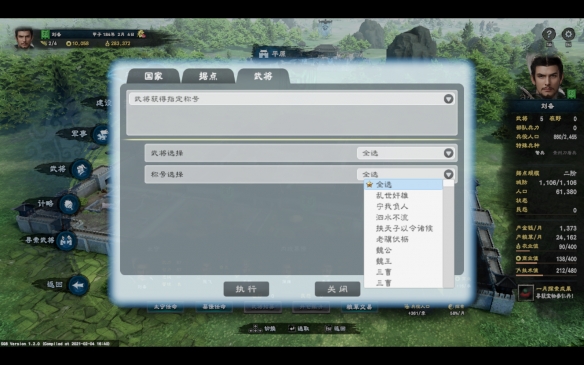The width and height of the screenshot is (584, 365).
Task: Click the 产金钱/月 1,373 value
Action: (x=568, y=228)
